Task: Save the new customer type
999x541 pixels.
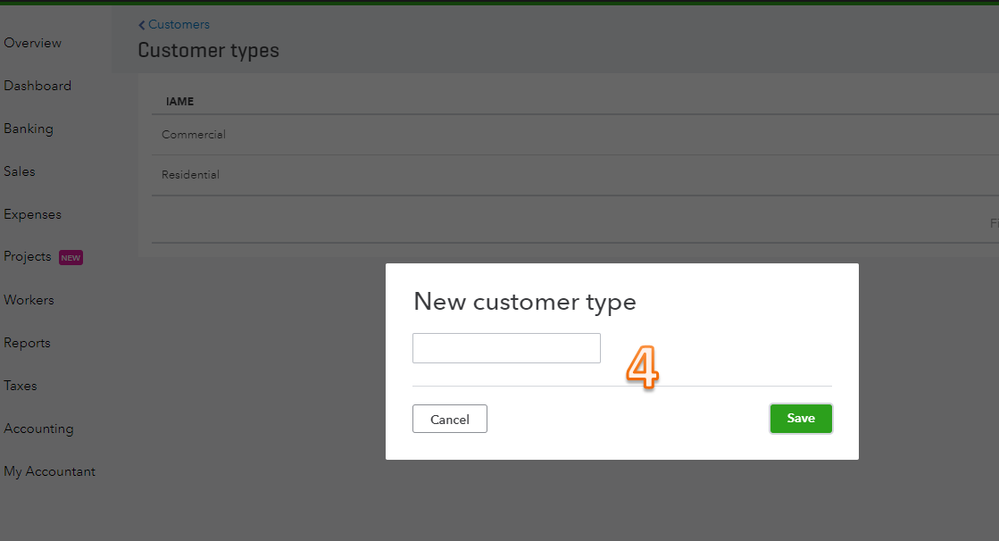Action: (x=800, y=418)
